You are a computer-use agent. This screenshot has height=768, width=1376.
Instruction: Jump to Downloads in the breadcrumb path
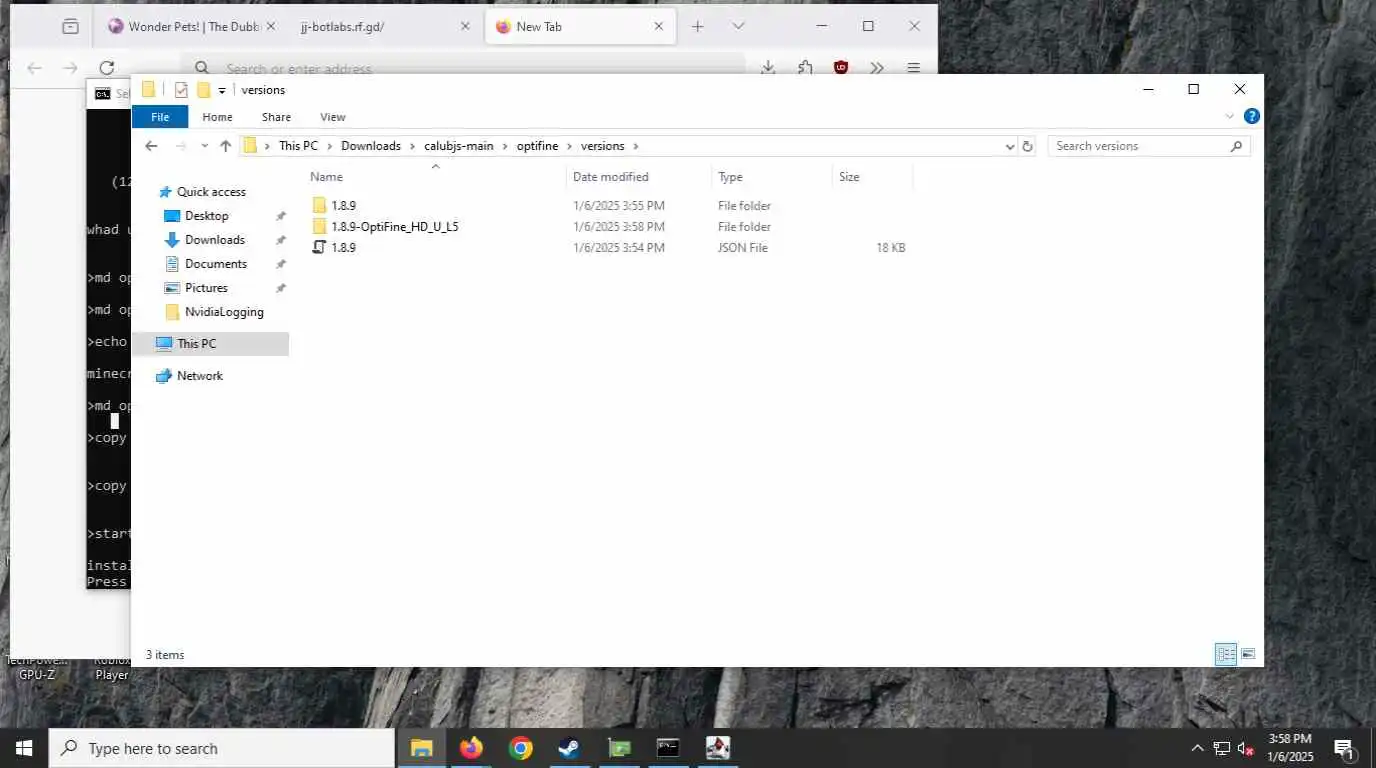point(370,146)
